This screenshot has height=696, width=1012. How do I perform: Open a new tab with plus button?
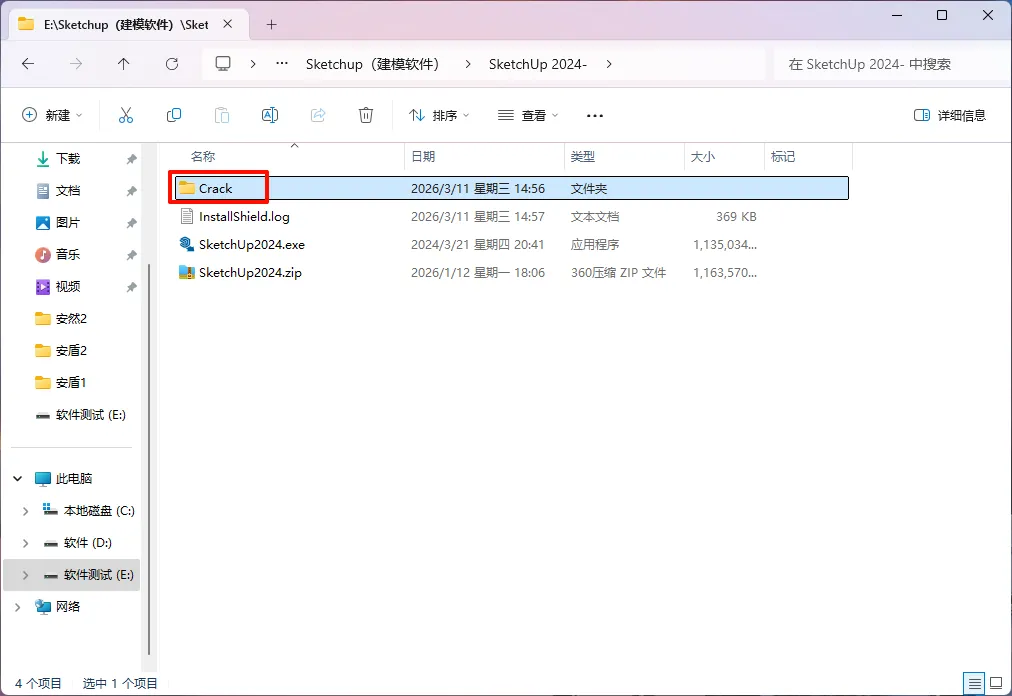272,25
